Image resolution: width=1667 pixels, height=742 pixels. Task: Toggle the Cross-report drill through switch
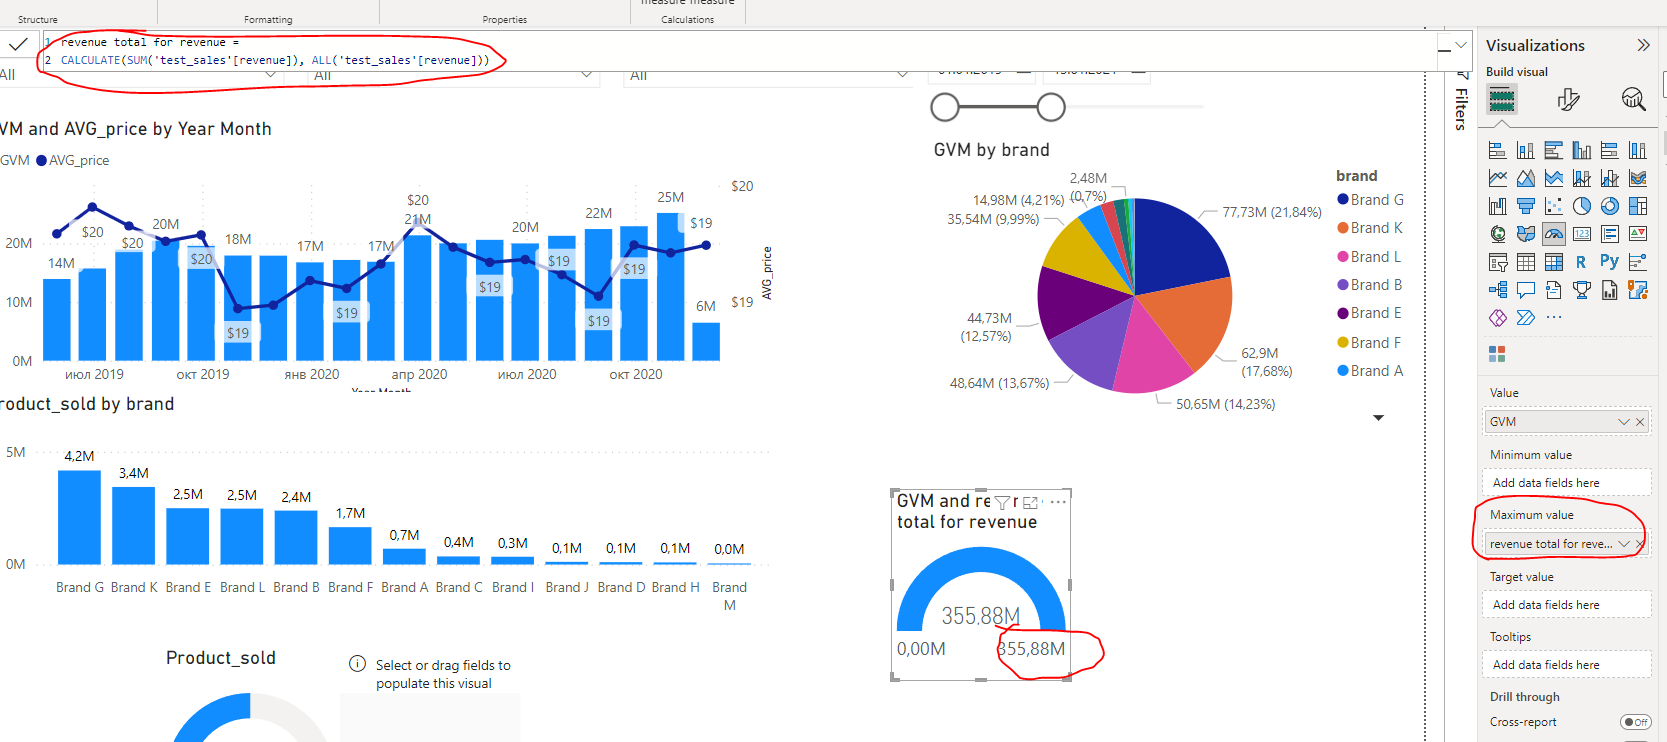coord(1635,722)
